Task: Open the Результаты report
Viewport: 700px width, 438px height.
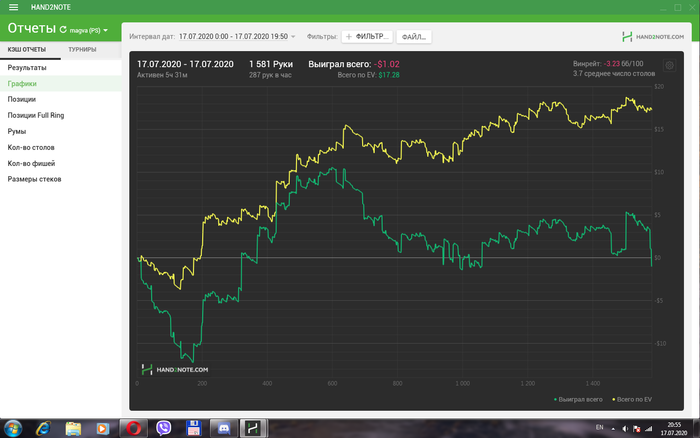Action: (x=61, y=68)
